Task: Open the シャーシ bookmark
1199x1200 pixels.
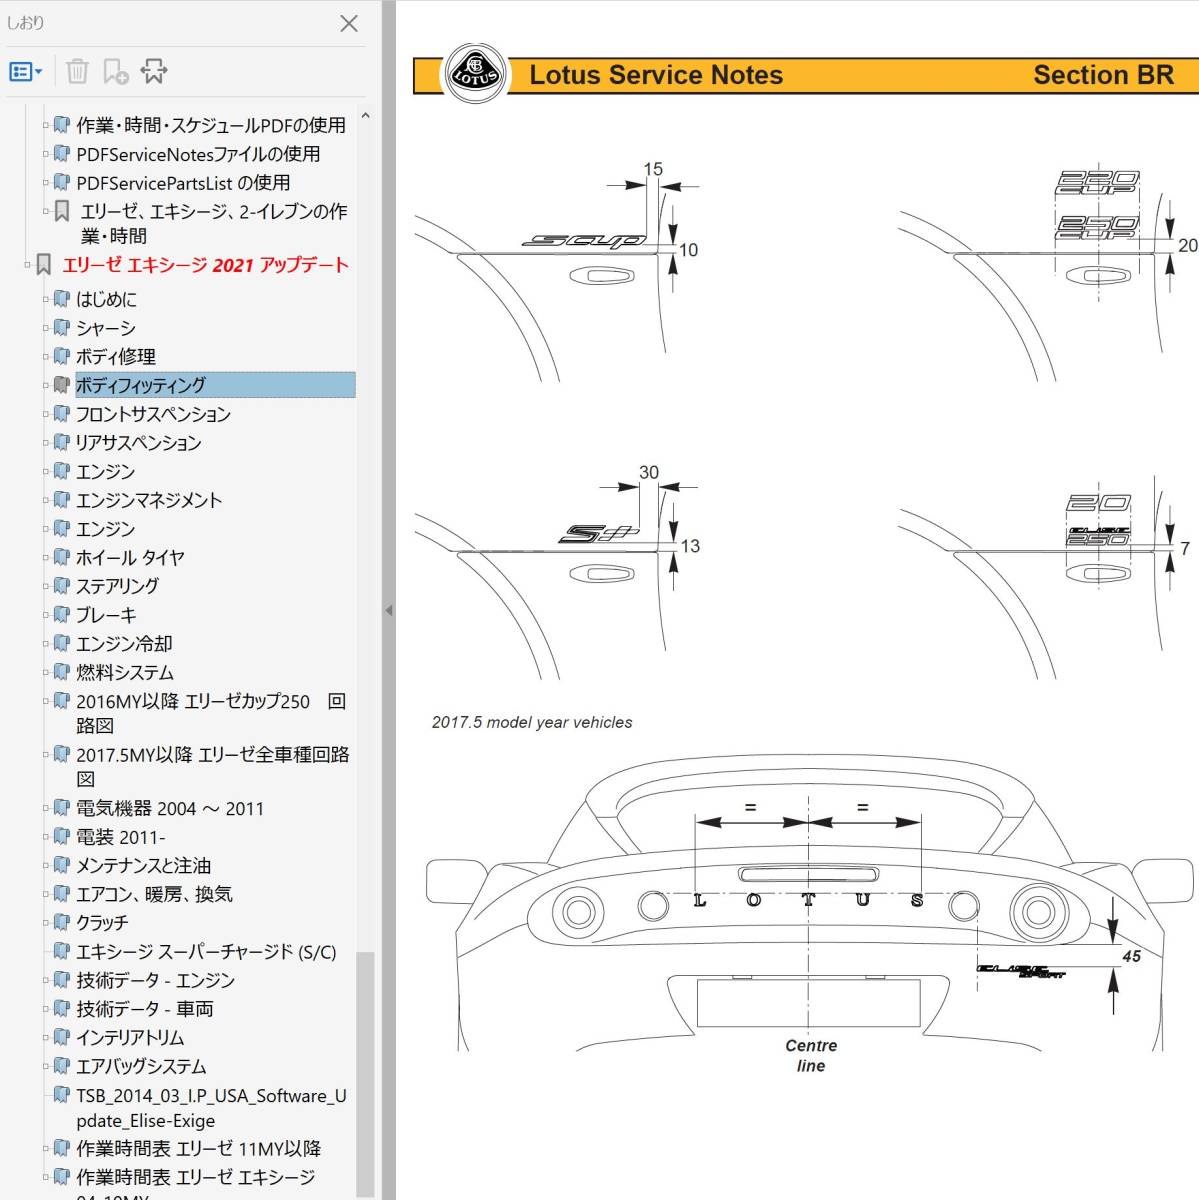Action: [105, 328]
